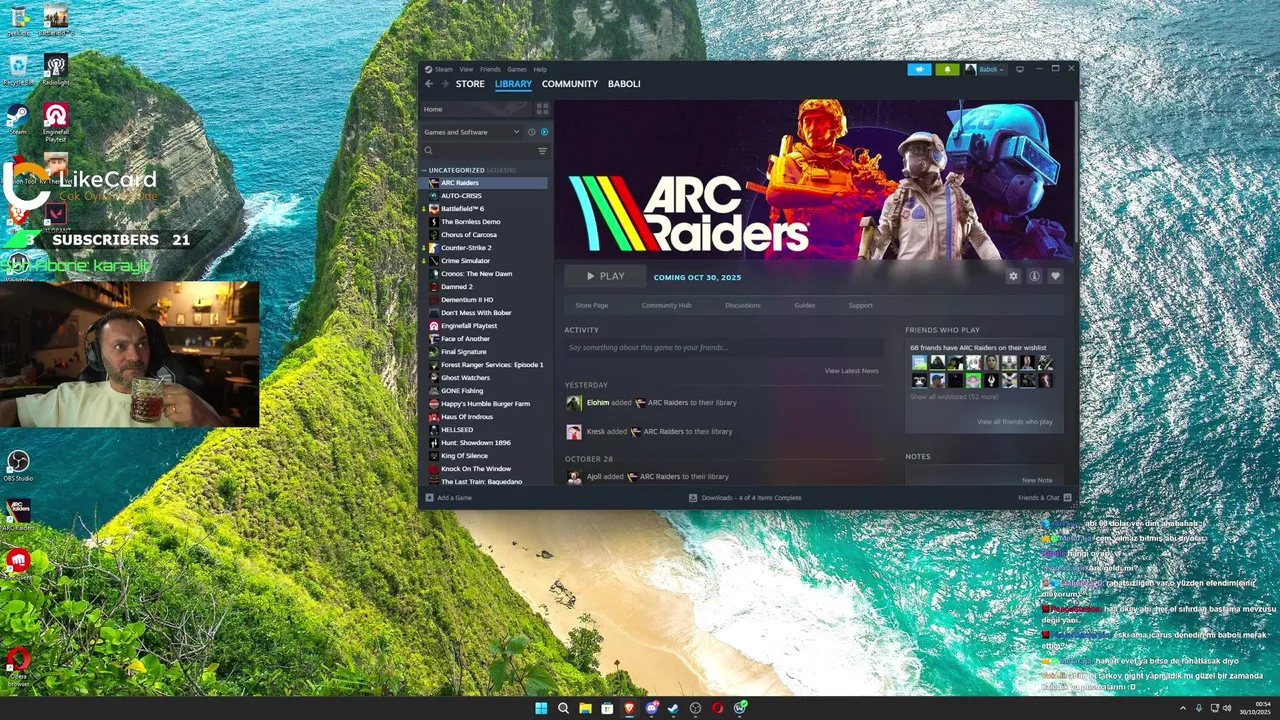Image resolution: width=1280 pixels, height=720 pixels.
Task: Show ARC Raiders game info icon
Action: (1034, 276)
